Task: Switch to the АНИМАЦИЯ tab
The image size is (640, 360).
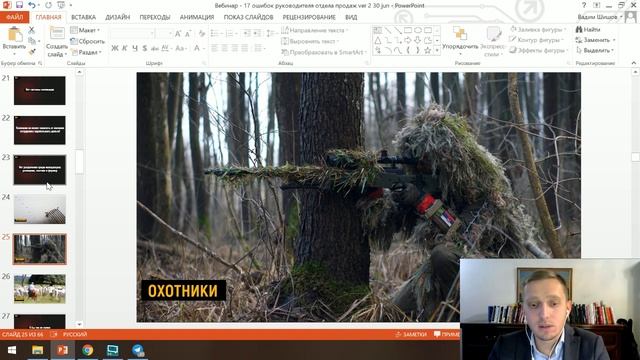Action: [x=197, y=17]
